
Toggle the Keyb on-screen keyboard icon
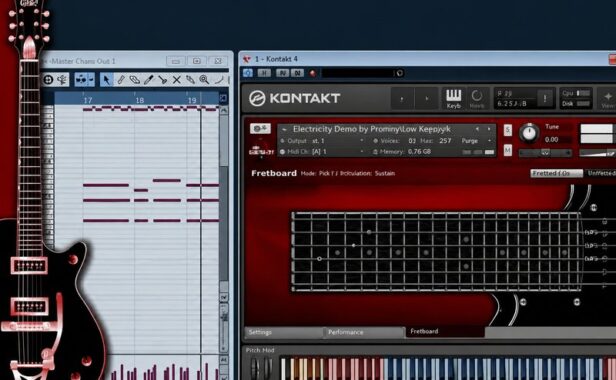point(453,98)
